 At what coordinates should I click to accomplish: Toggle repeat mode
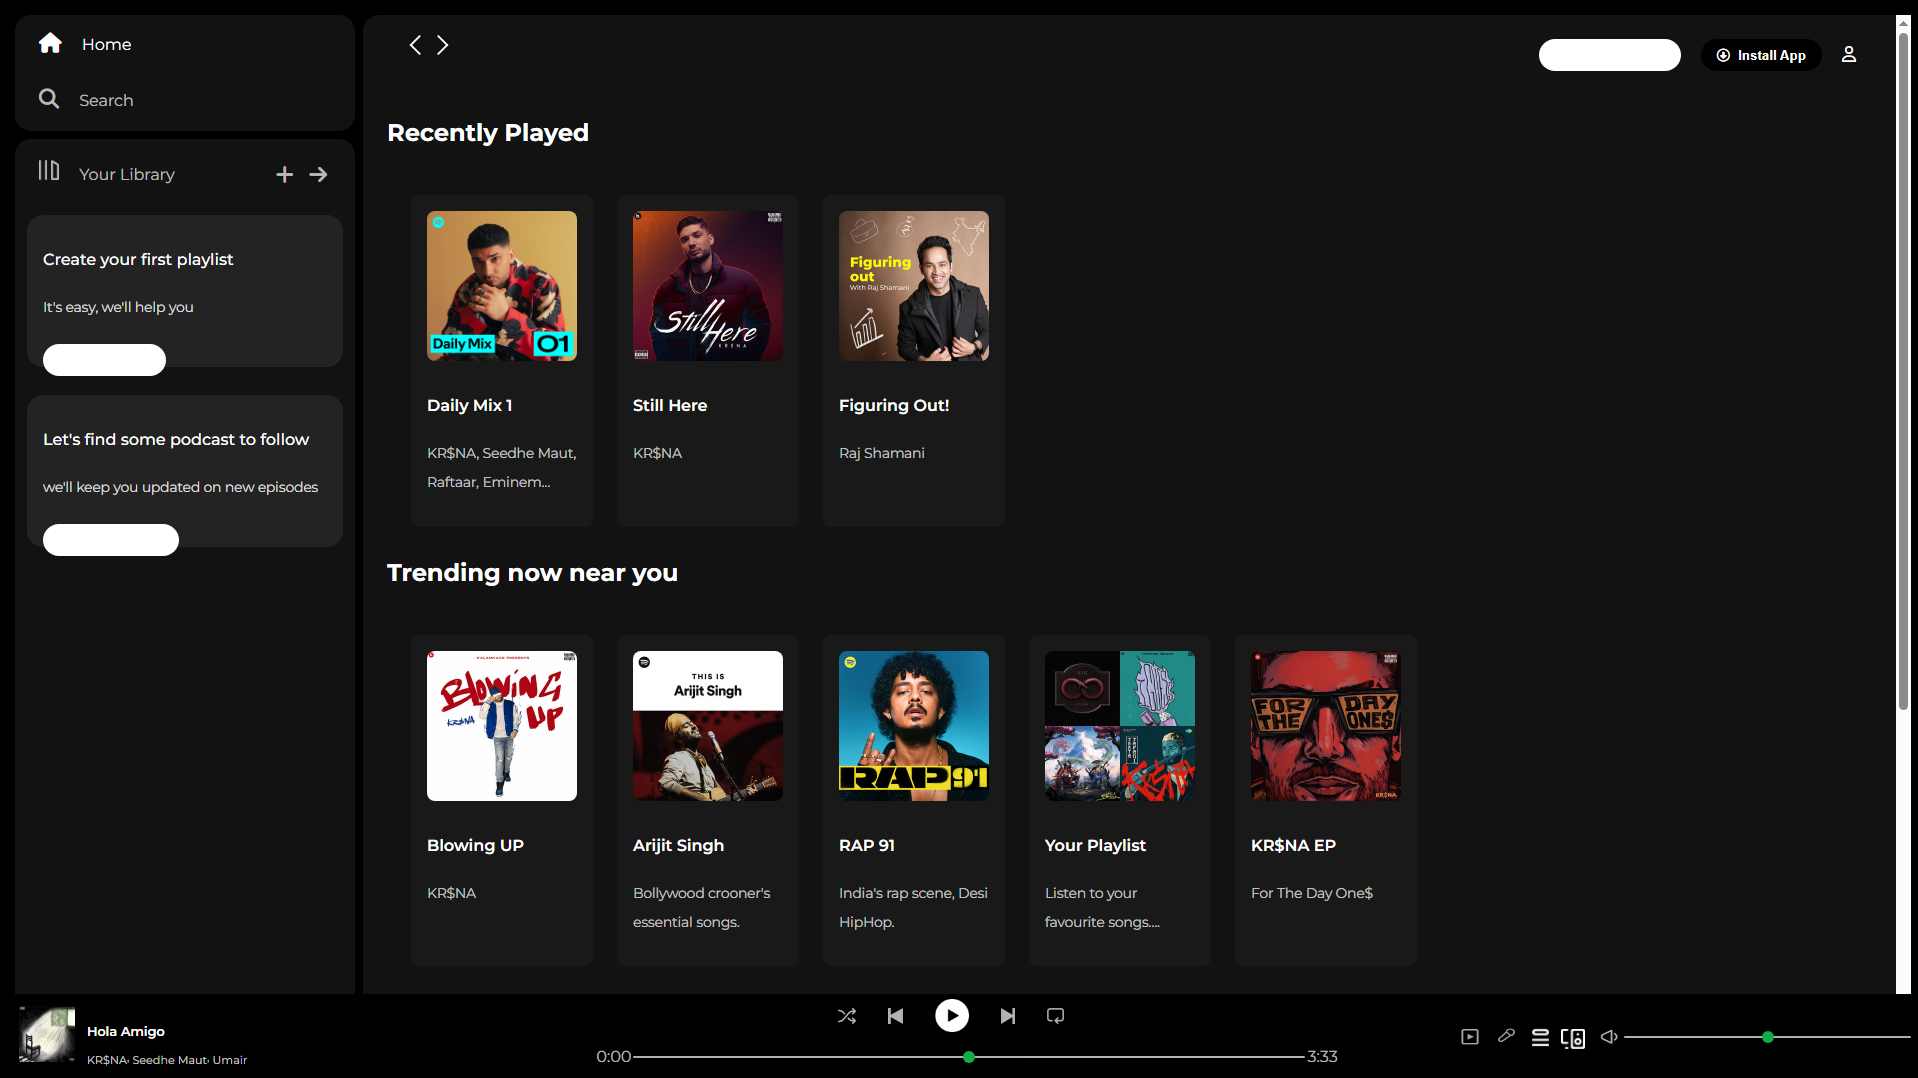(x=1055, y=1016)
